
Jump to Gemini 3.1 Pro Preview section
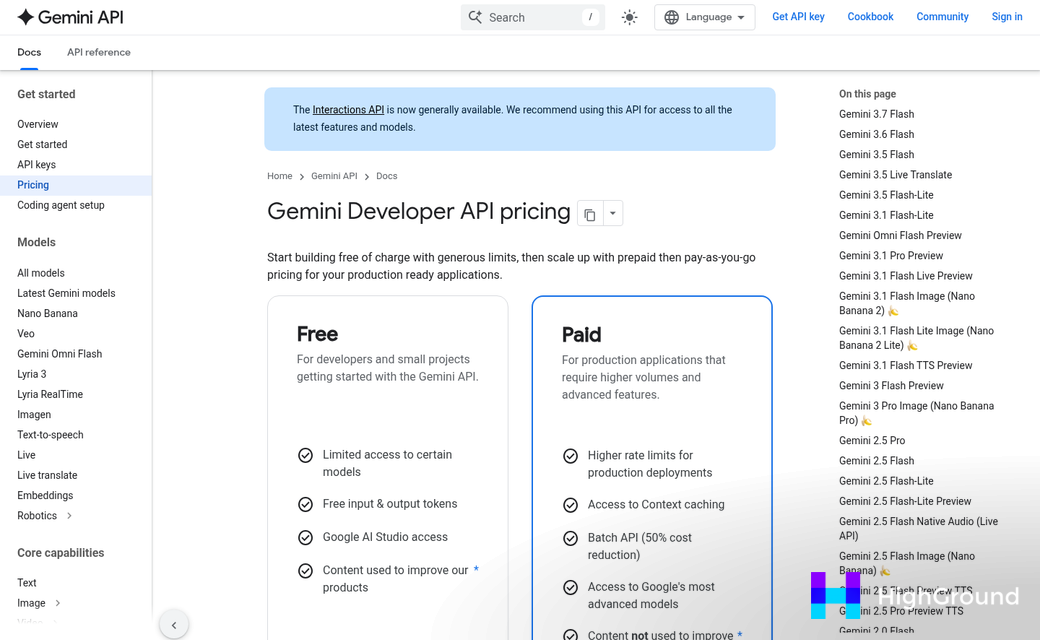pyautogui.click(x=891, y=255)
